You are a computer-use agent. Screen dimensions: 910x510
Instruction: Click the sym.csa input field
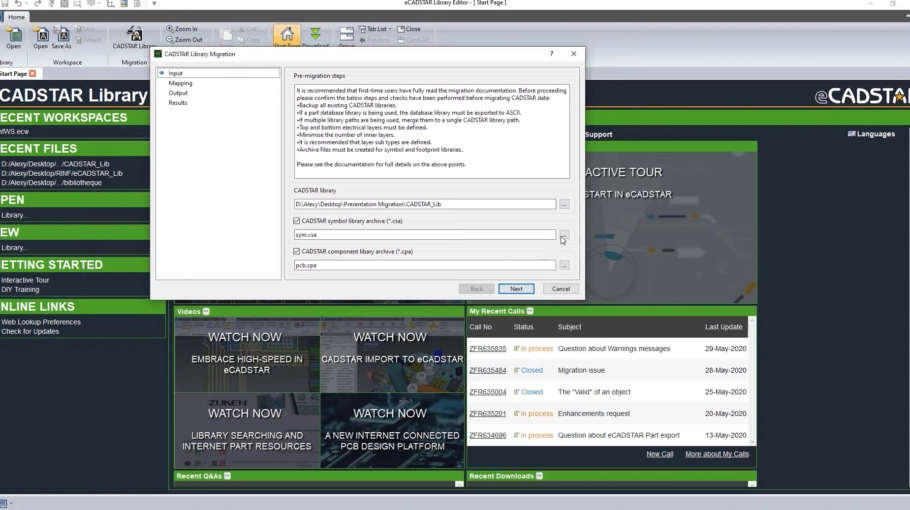(x=425, y=234)
